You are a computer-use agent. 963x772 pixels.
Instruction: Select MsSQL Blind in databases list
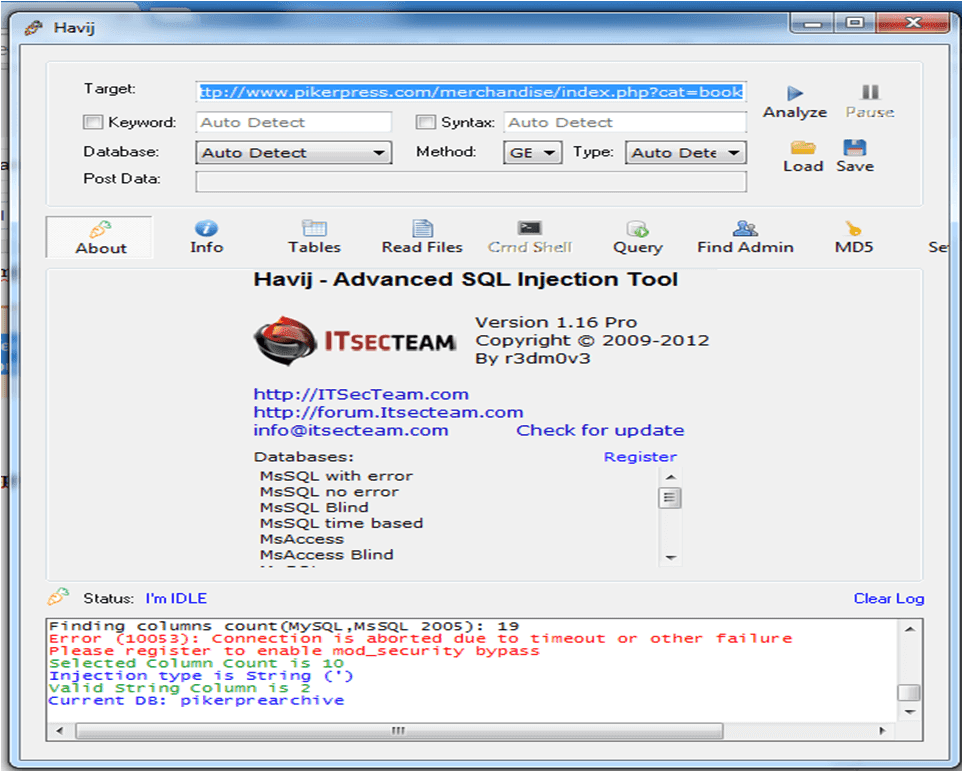(x=314, y=507)
